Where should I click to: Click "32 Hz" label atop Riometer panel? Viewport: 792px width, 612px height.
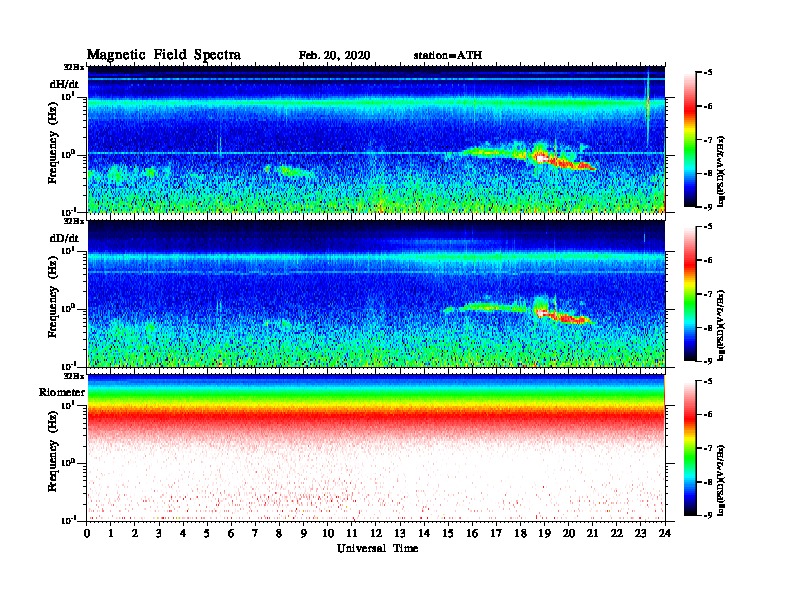click(x=73, y=376)
